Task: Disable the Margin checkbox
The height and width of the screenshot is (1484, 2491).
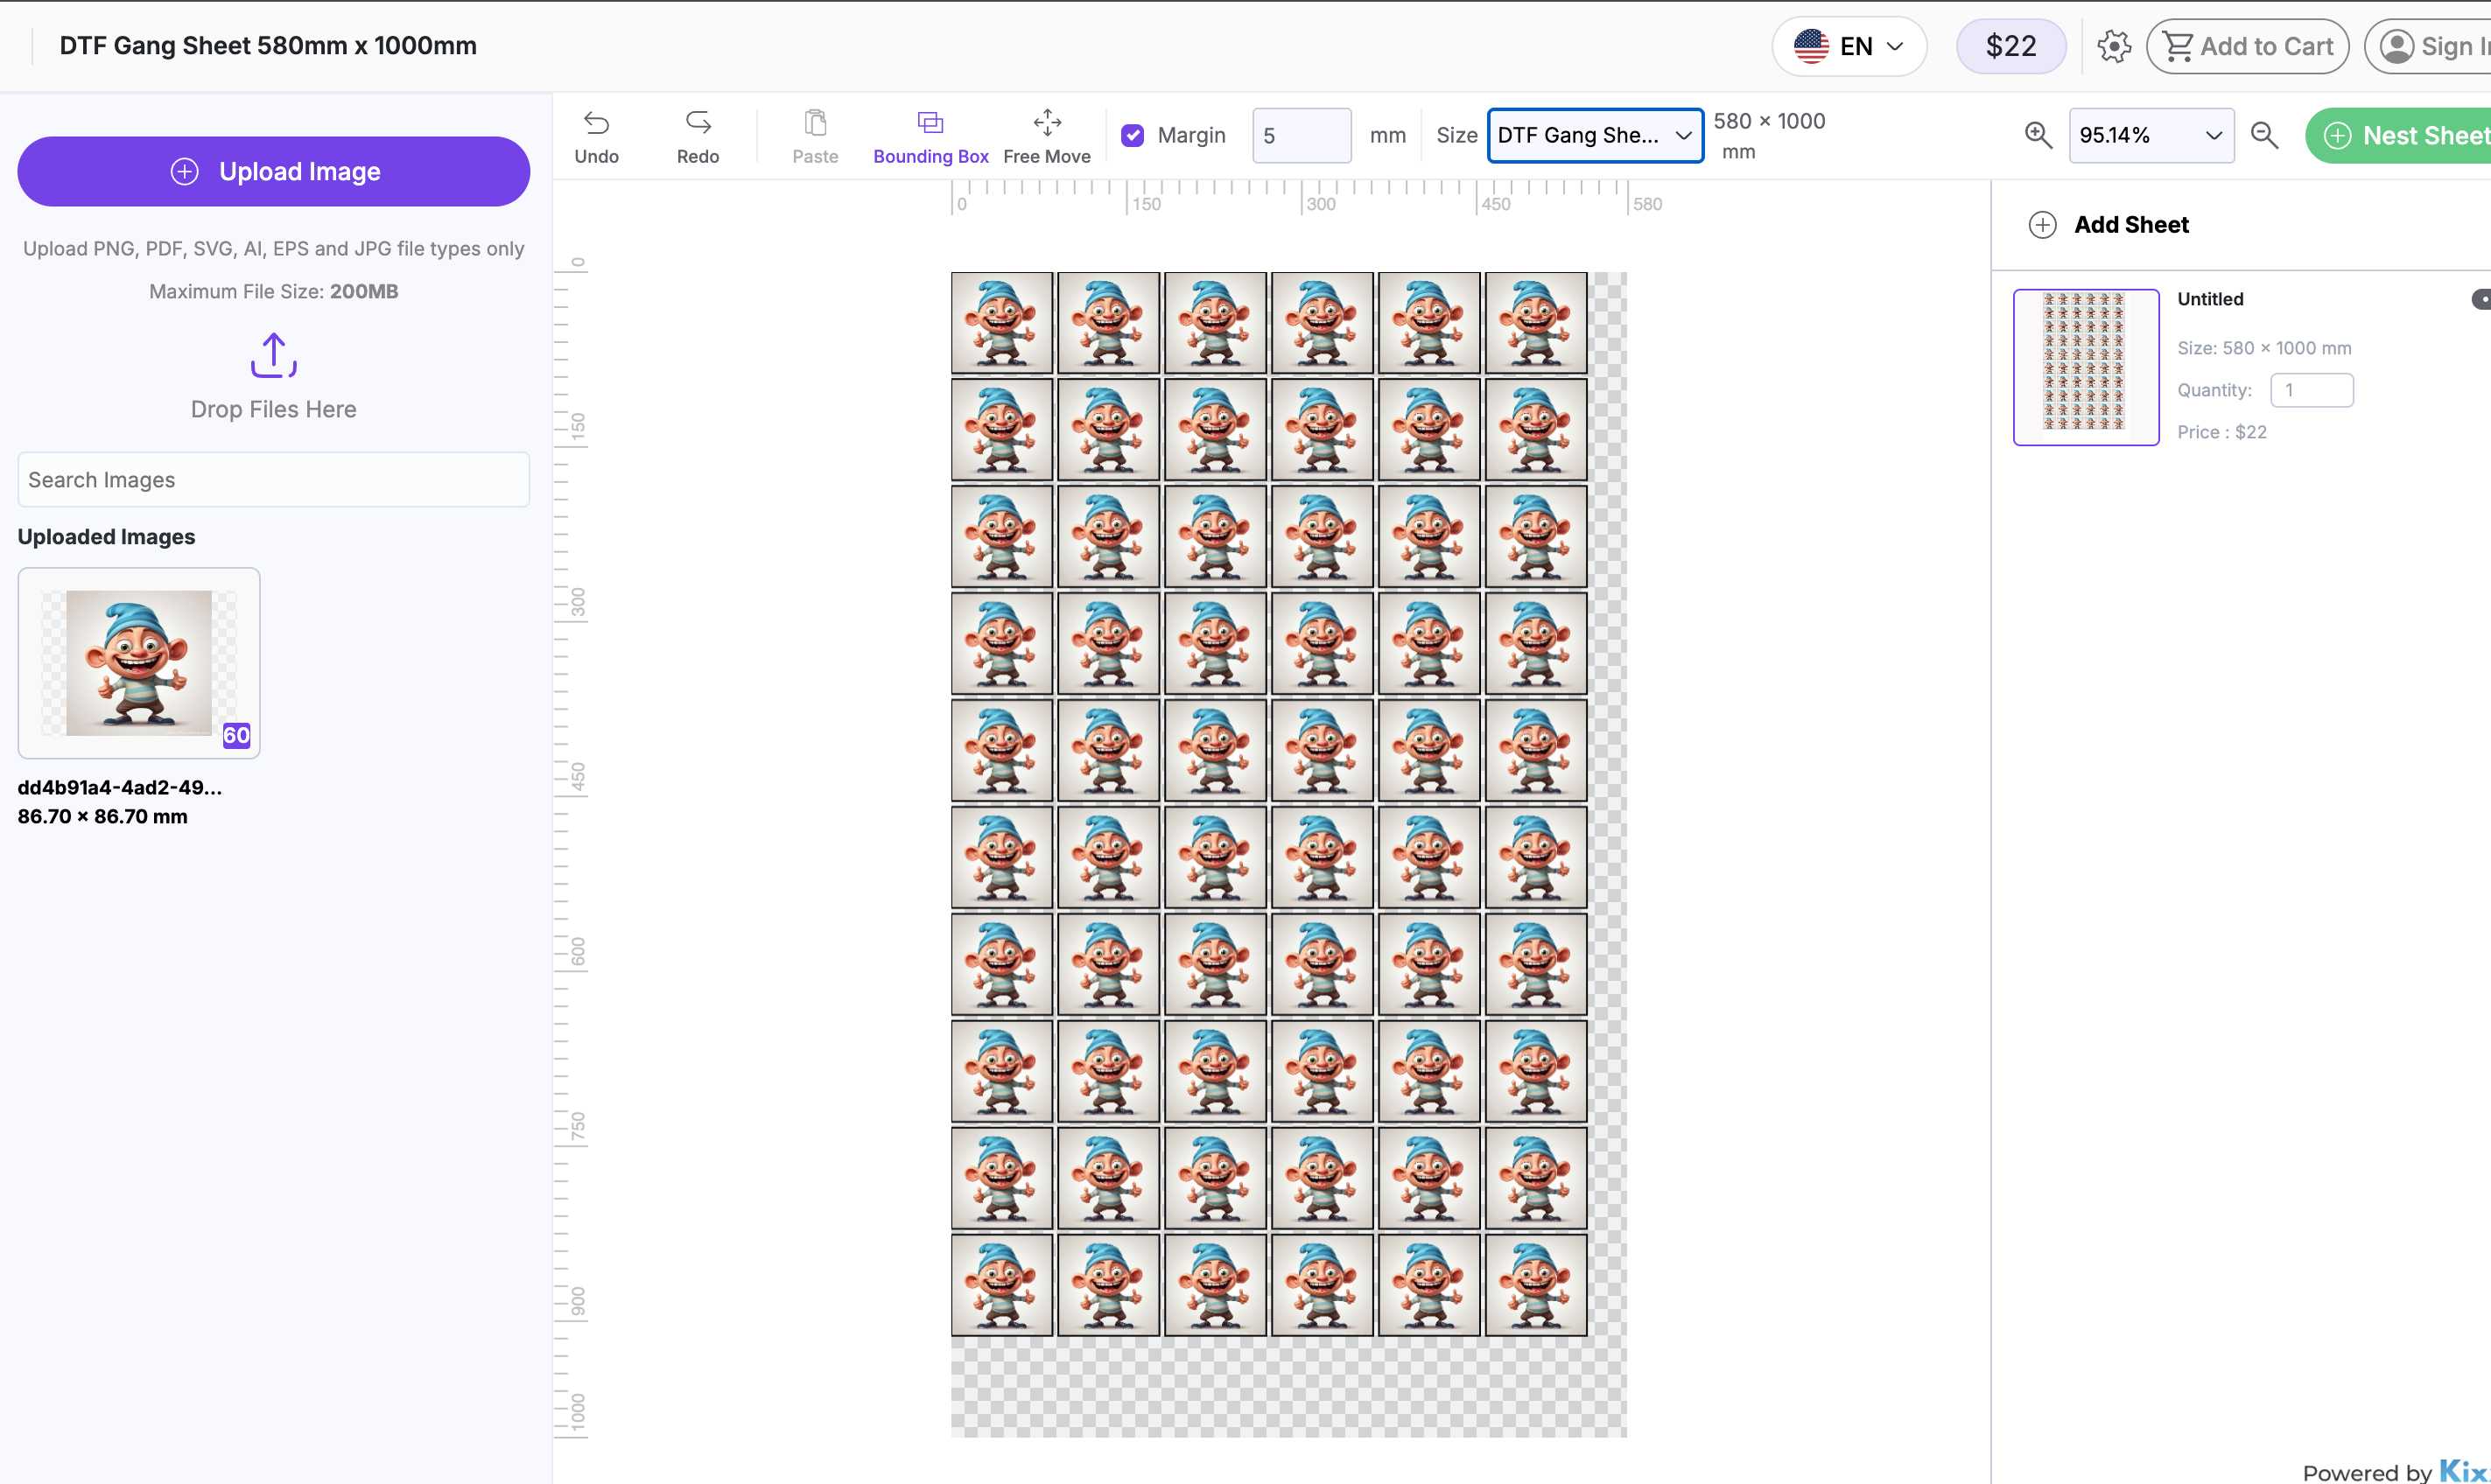Action: point(1133,135)
